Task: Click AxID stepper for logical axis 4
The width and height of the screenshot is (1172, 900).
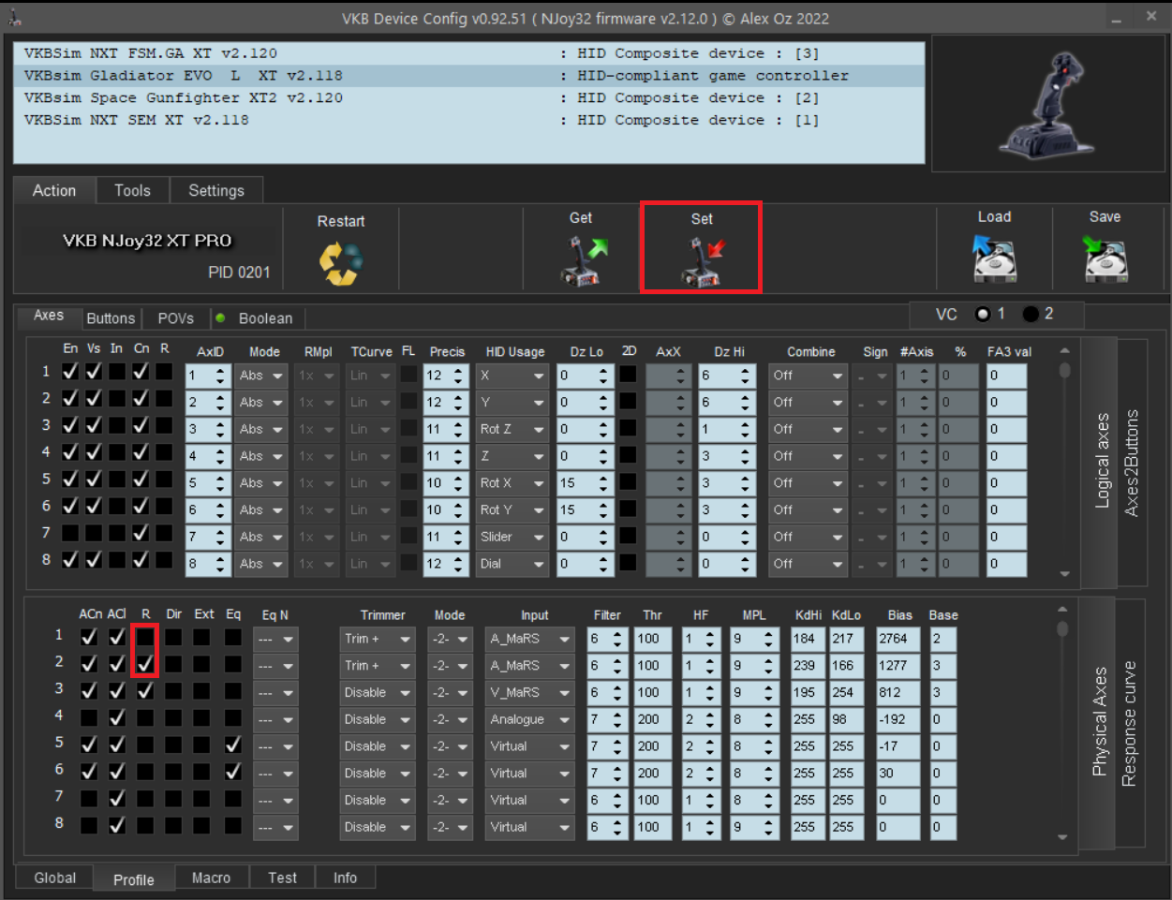Action: tap(220, 456)
